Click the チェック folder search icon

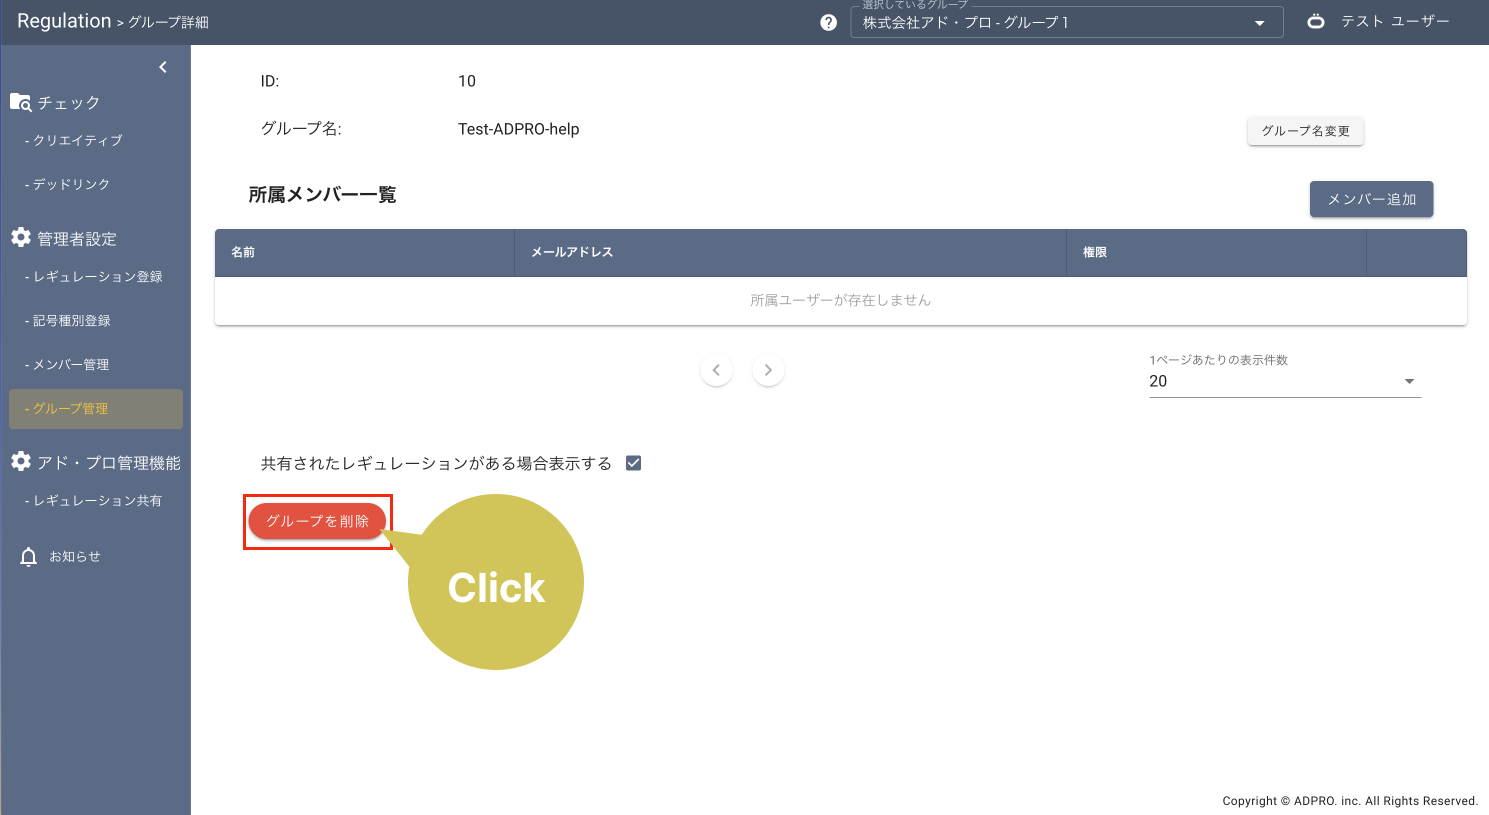coord(20,102)
